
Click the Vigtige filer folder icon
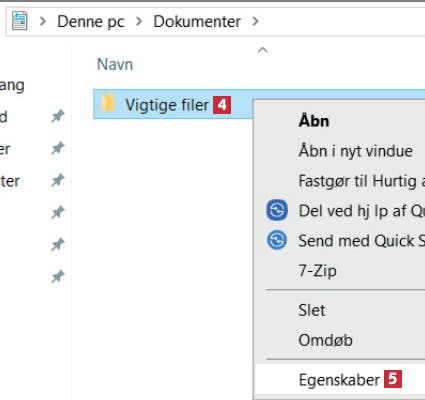108,103
